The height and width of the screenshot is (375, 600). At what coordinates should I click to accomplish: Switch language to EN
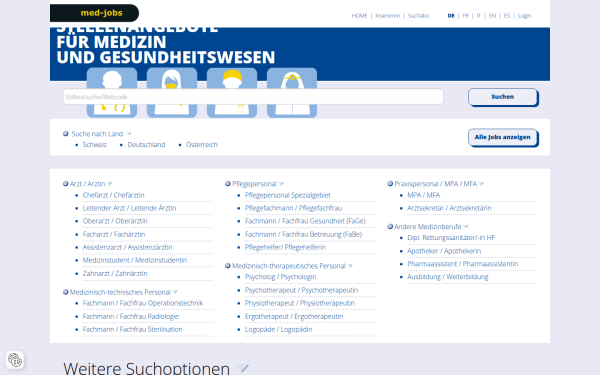click(x=492, y=16)
